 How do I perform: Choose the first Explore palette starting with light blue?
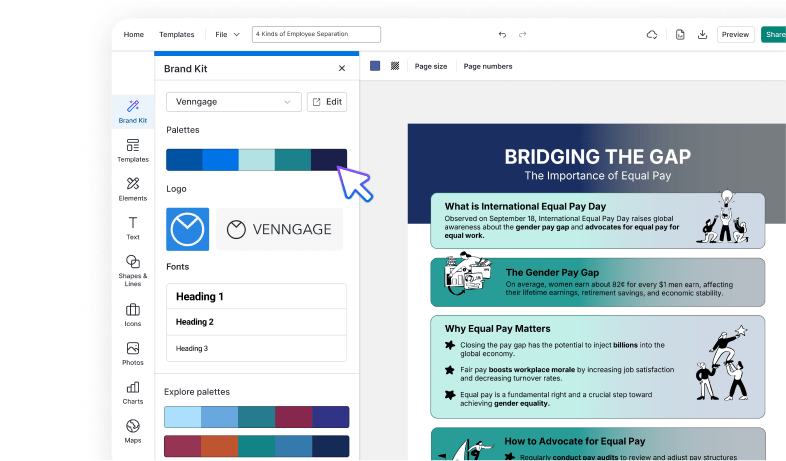point(257,417)
